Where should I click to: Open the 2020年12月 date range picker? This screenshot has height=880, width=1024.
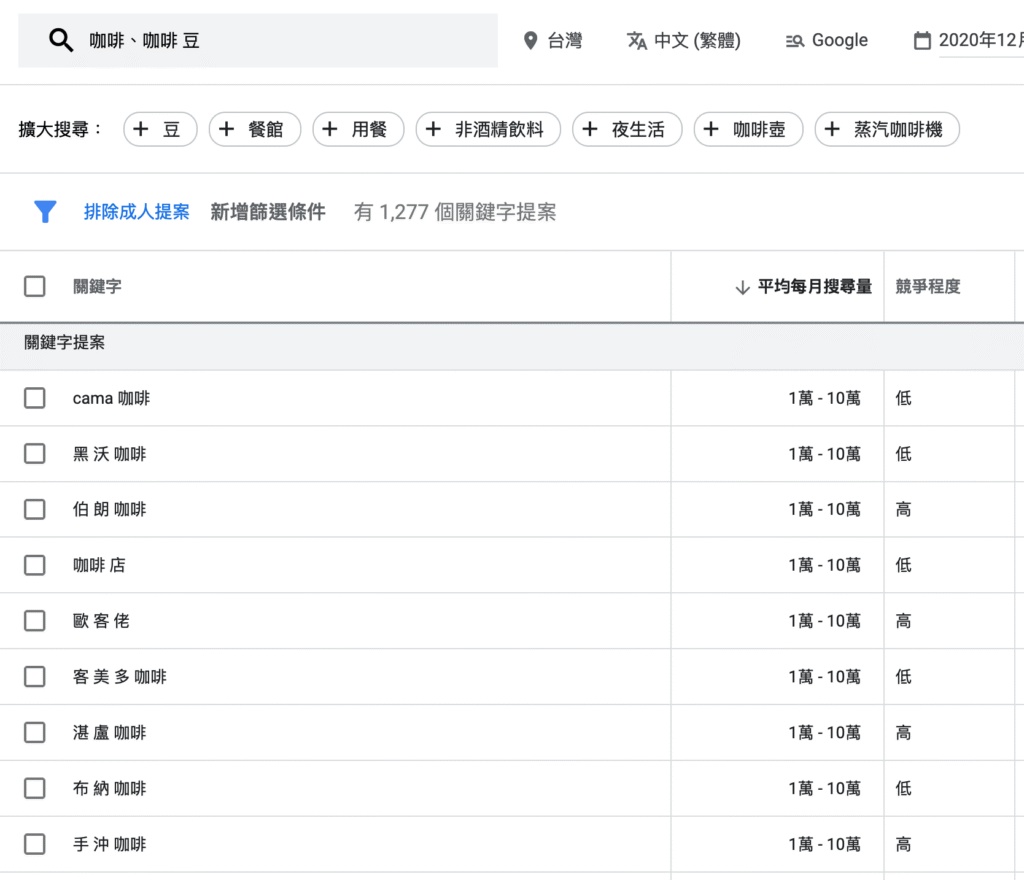[x=968, y=40]
